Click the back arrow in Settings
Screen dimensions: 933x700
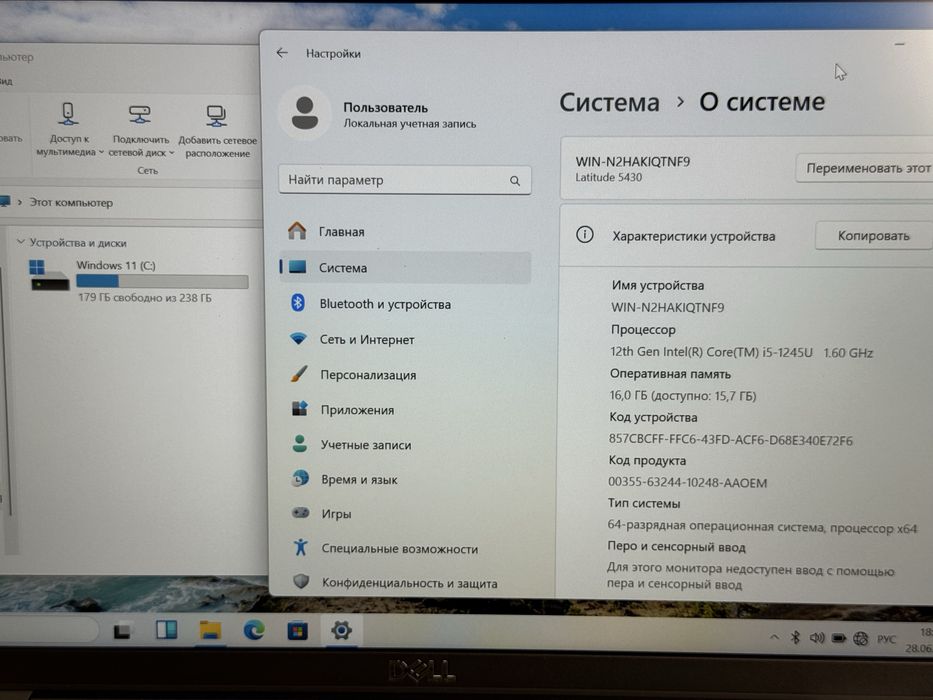click(282, 53)
